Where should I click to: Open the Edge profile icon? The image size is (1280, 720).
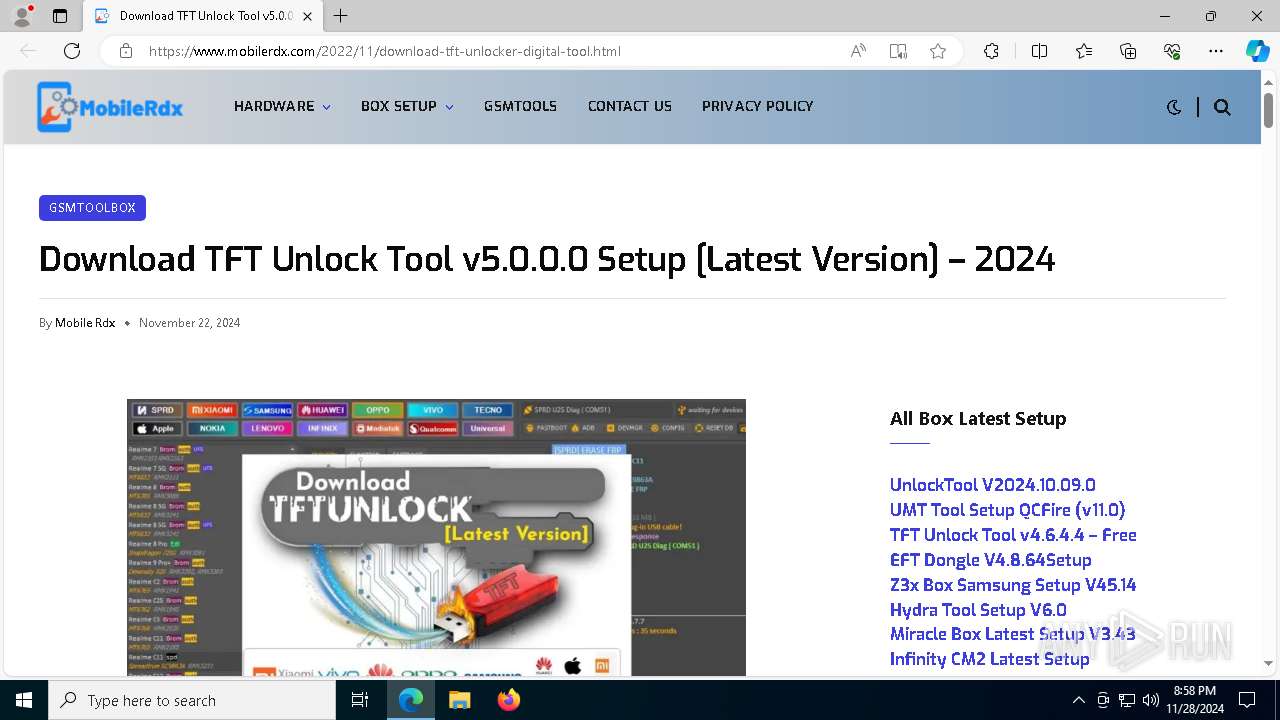click(22, 16)
